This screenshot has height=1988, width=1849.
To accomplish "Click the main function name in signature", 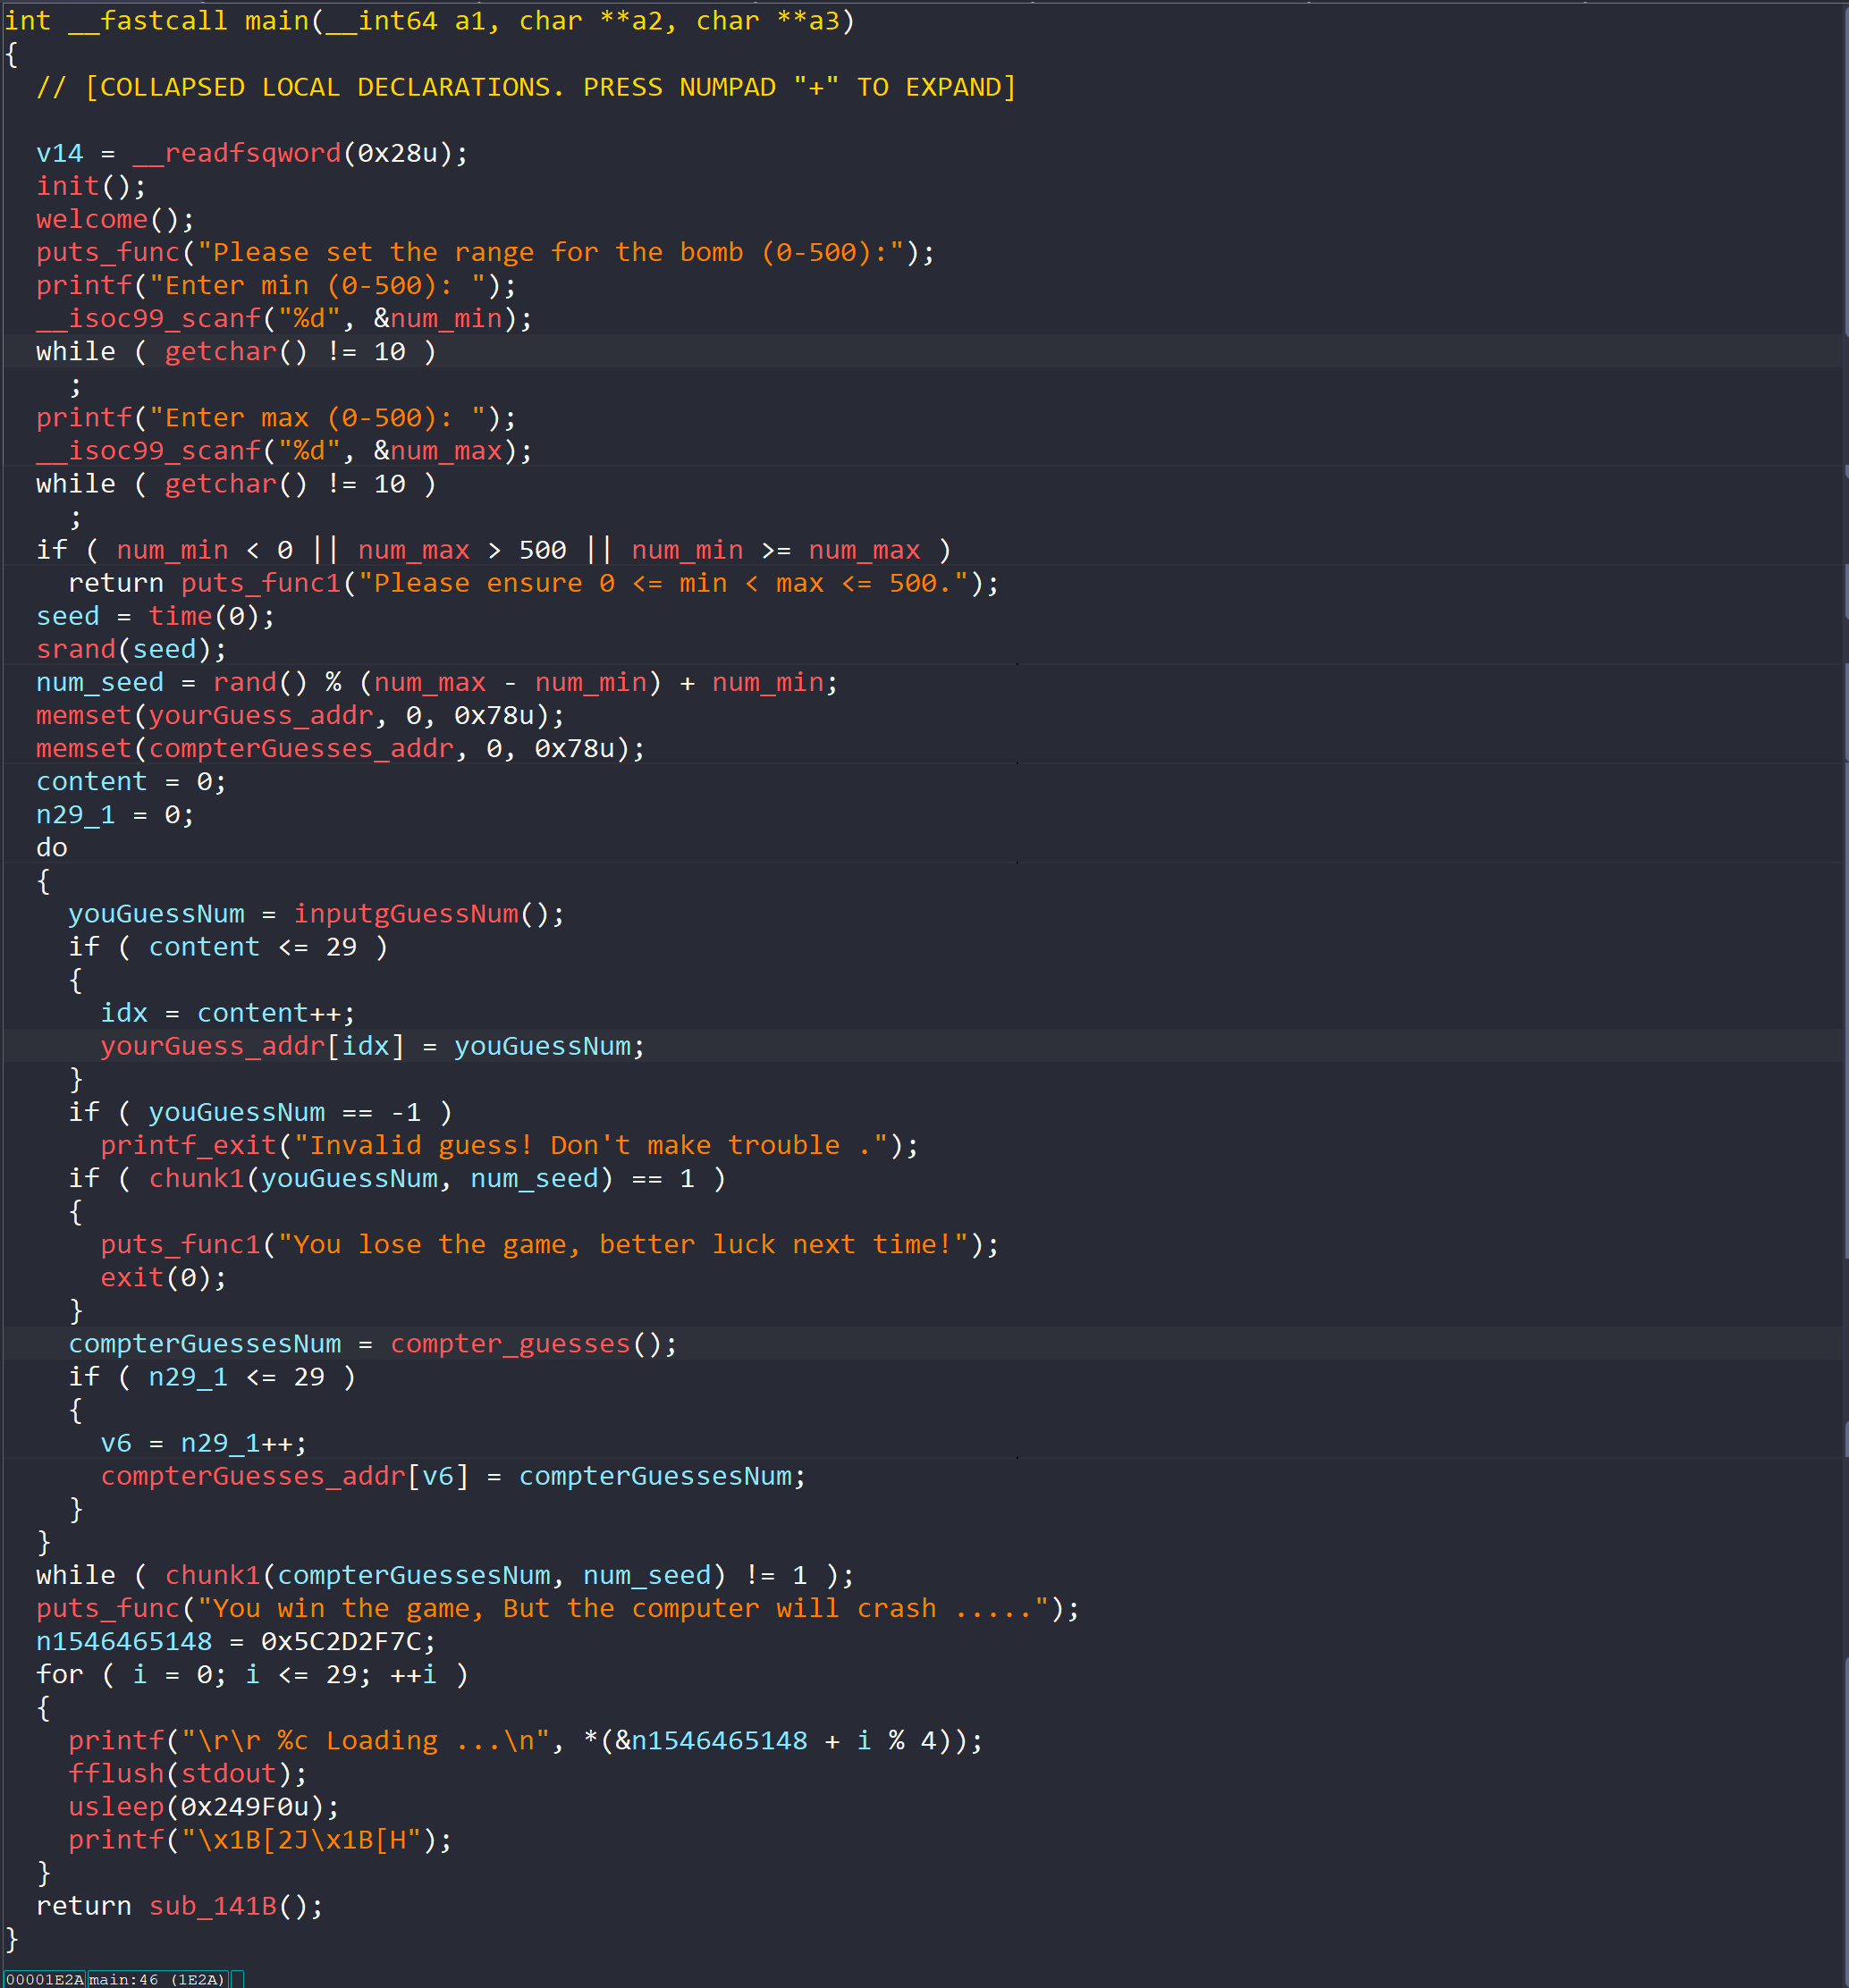I will pyautogui.click(x=277, y=20).
